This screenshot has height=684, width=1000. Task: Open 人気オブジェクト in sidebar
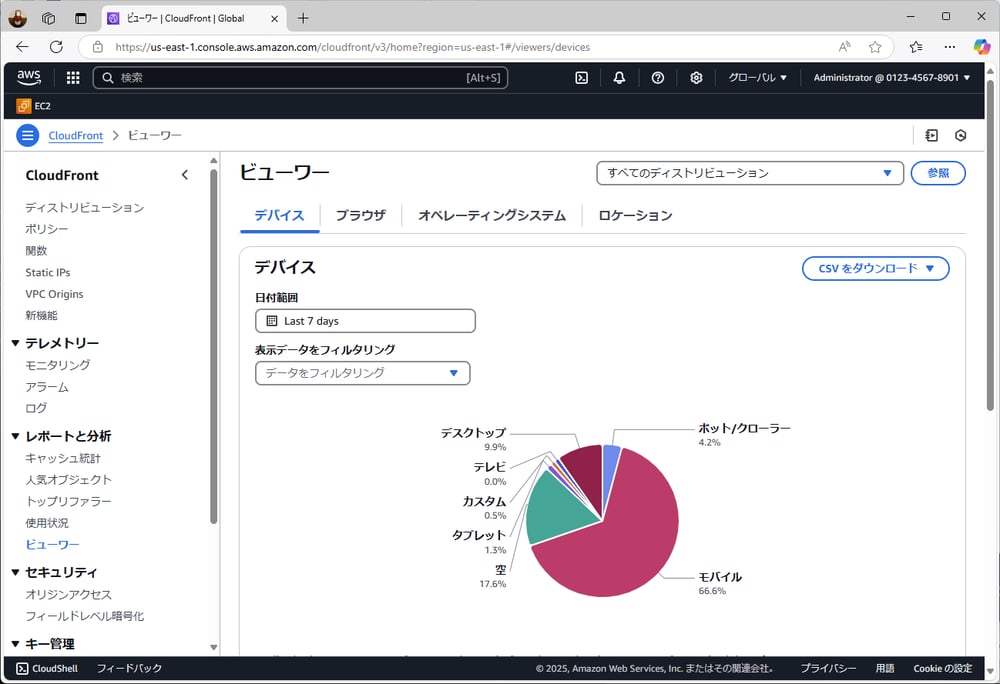pos(68,479)
